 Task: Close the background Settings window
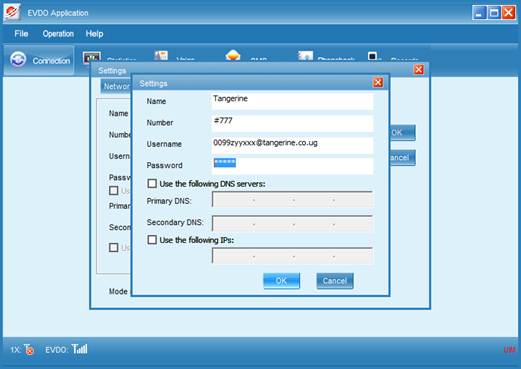click(x=419, y=70)
